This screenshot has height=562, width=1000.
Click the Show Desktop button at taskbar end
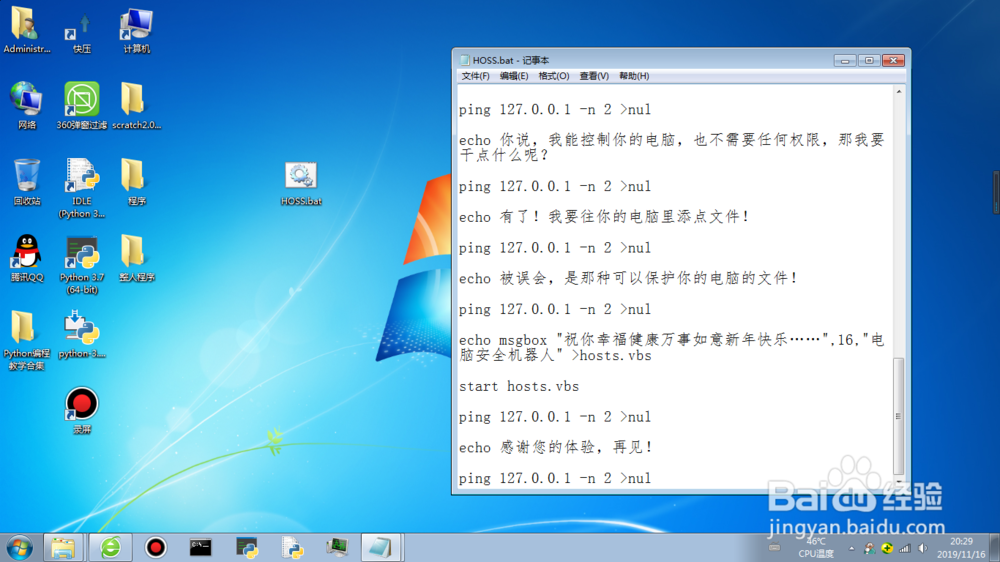point(995,547)
